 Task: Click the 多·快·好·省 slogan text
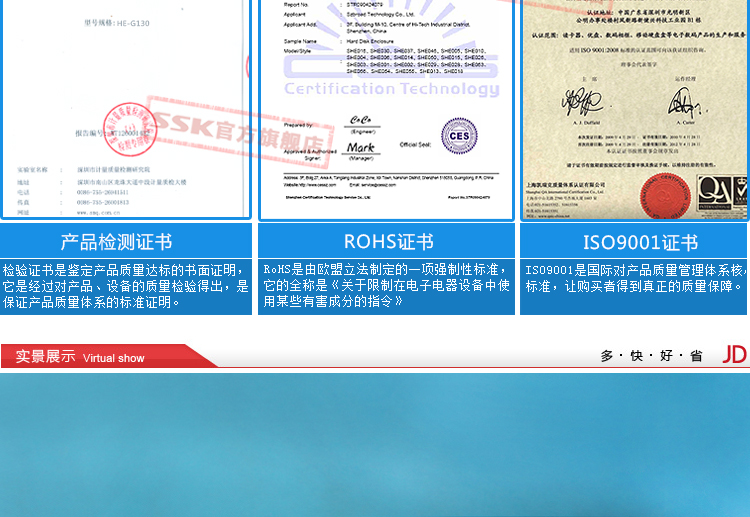click(651, 356)
